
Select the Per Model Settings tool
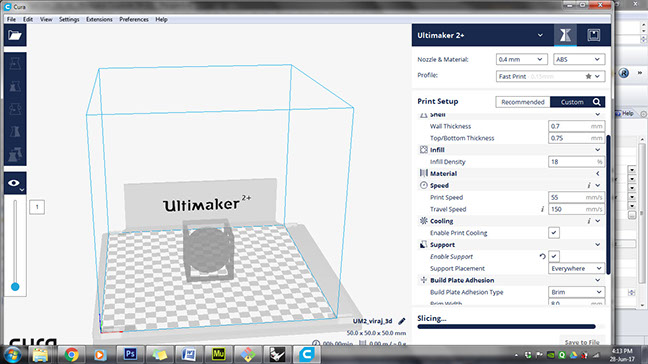(15, 154)
